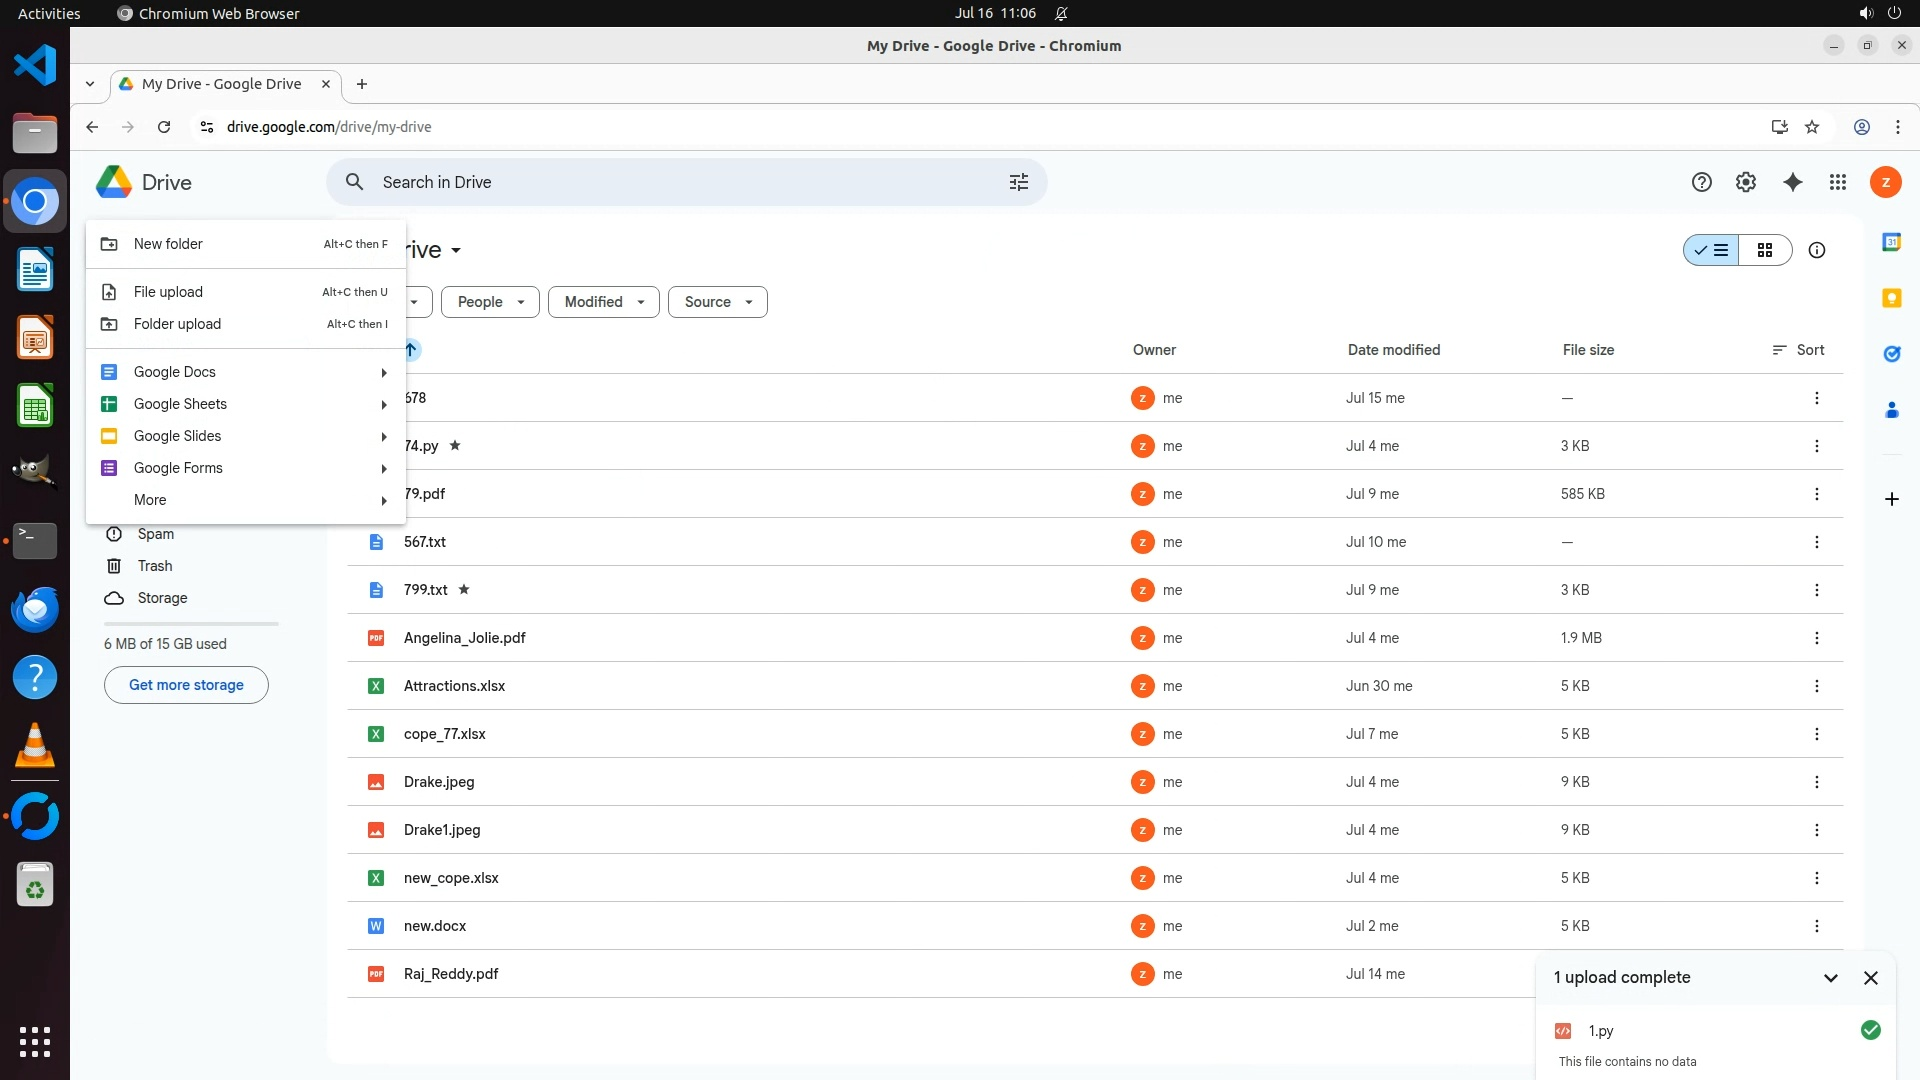Screen dimensions: 1920x1080
Task: Toggle sort direction arrow on Name column
Action: [x=411, y=350]
